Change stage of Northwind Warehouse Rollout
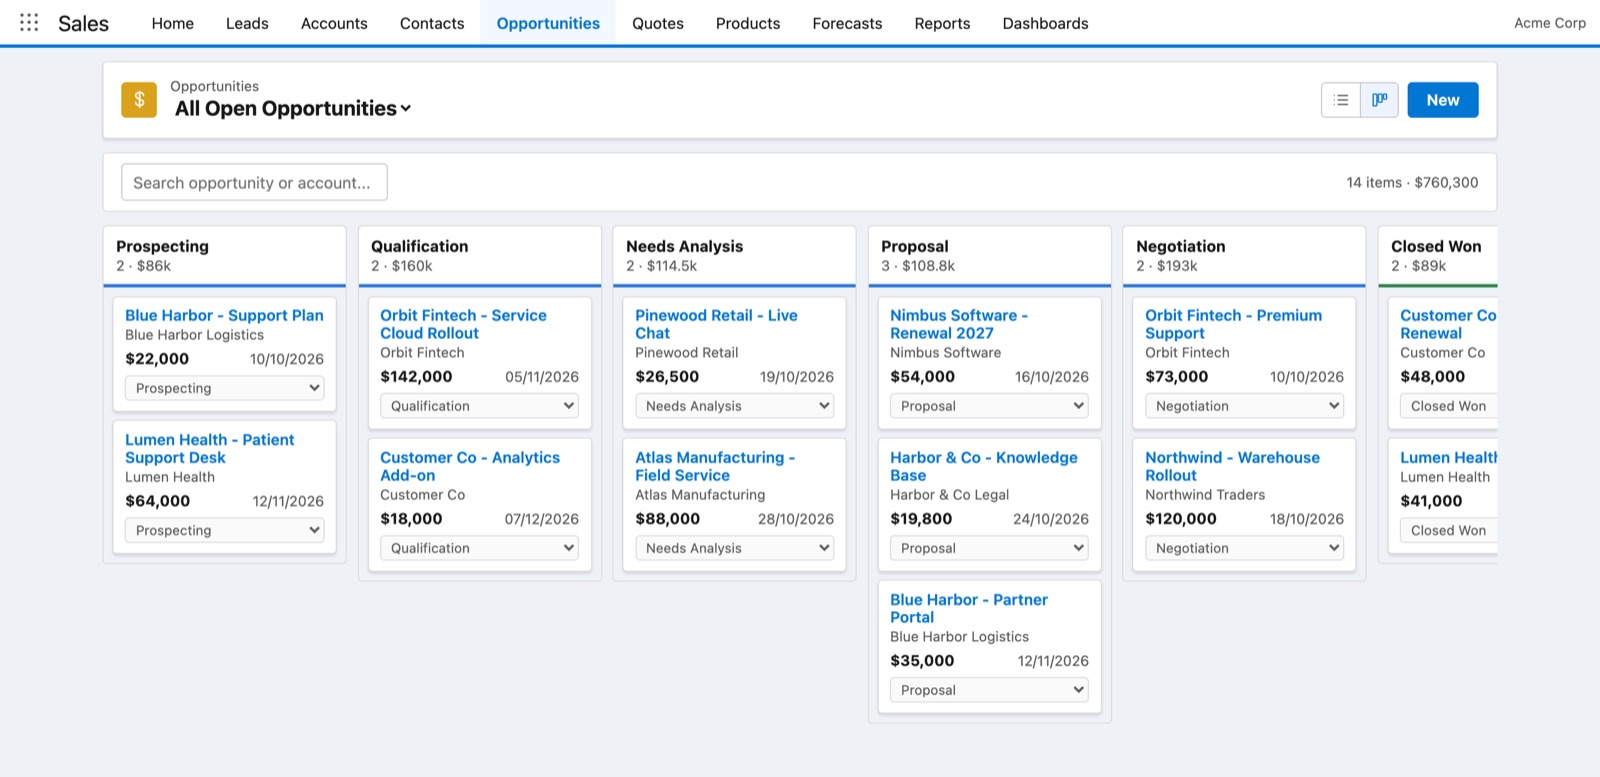This screenshot has width=1600, height=777. 1244,548
